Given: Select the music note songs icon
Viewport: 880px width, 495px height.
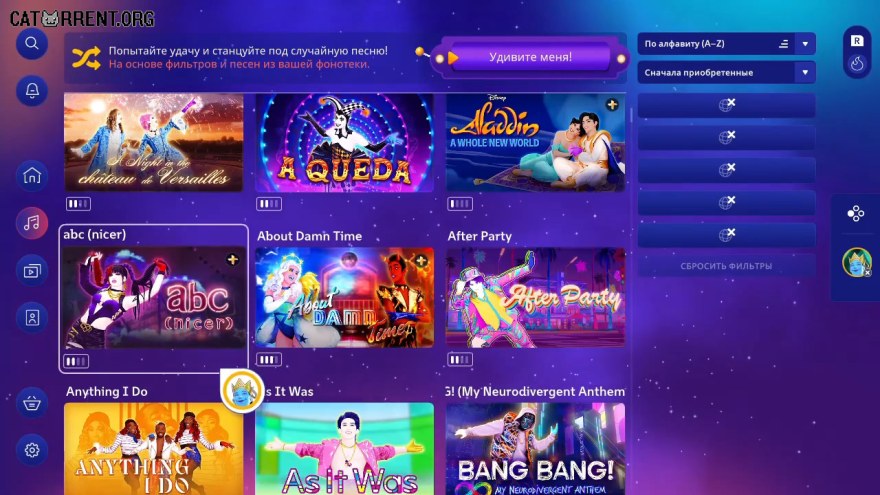Looking at the screenshot, I should click(32, 223).
